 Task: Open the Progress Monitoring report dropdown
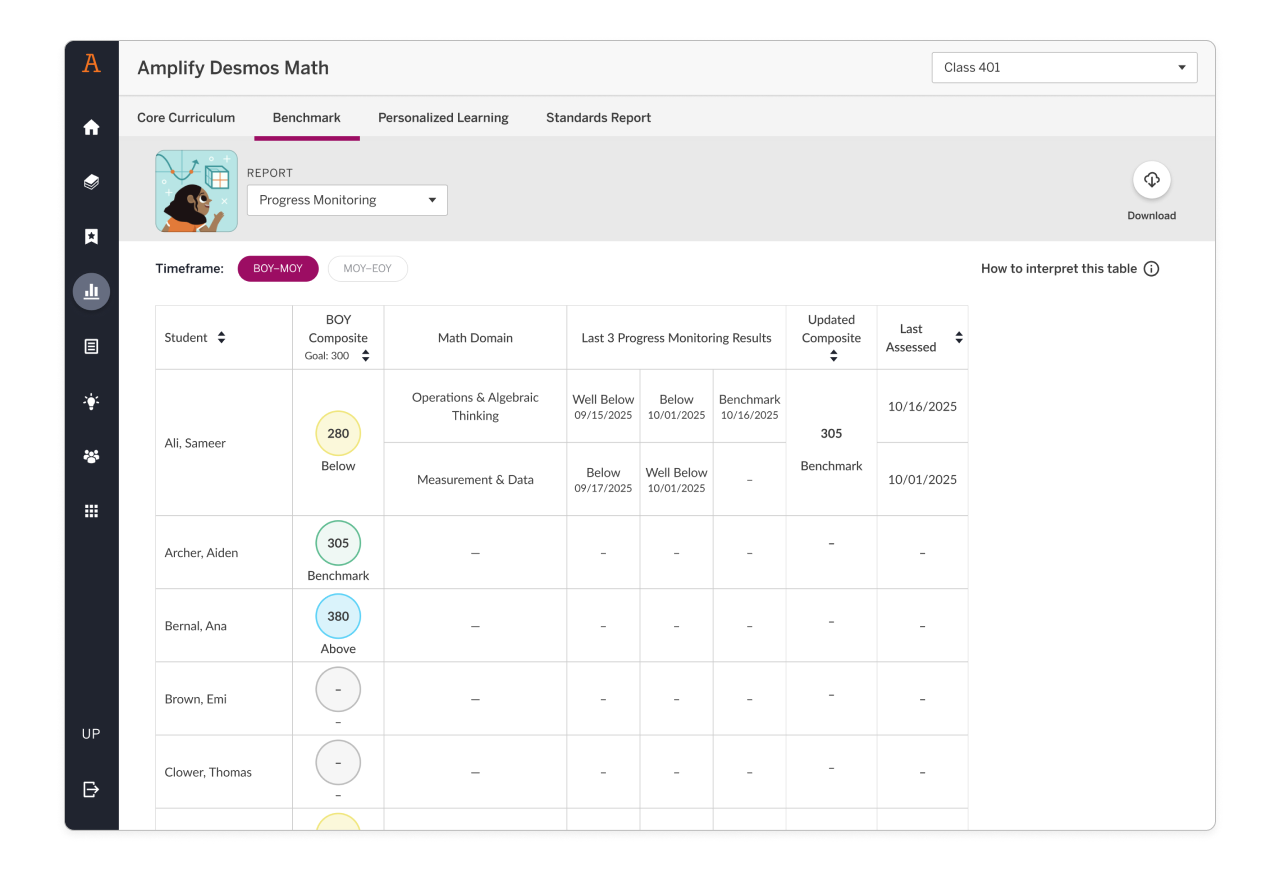pyautogui.click(x=347, y=199)
